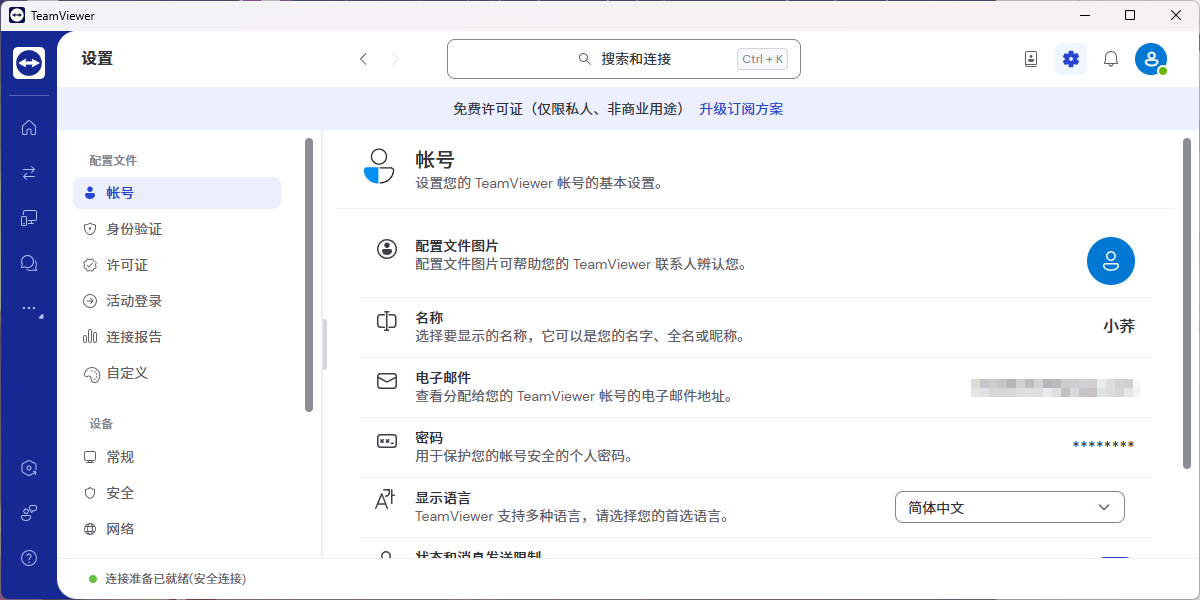Open the Home icon in left rail
Screen dimensions: 1200x600
point(29,127)
